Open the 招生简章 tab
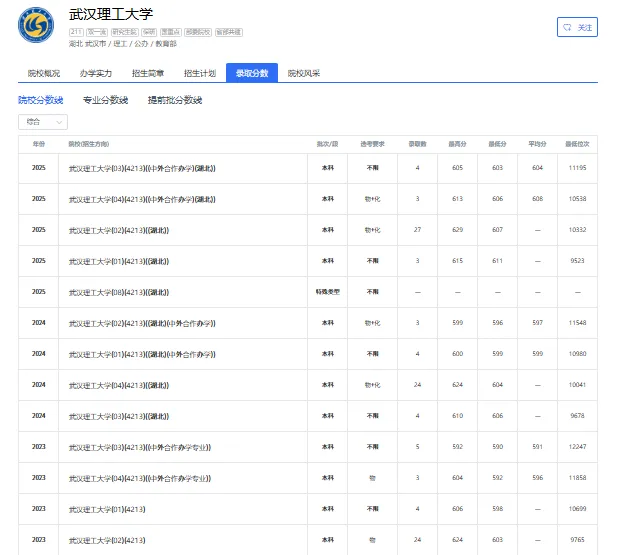The image size is (630, 555). pos(148,73)
